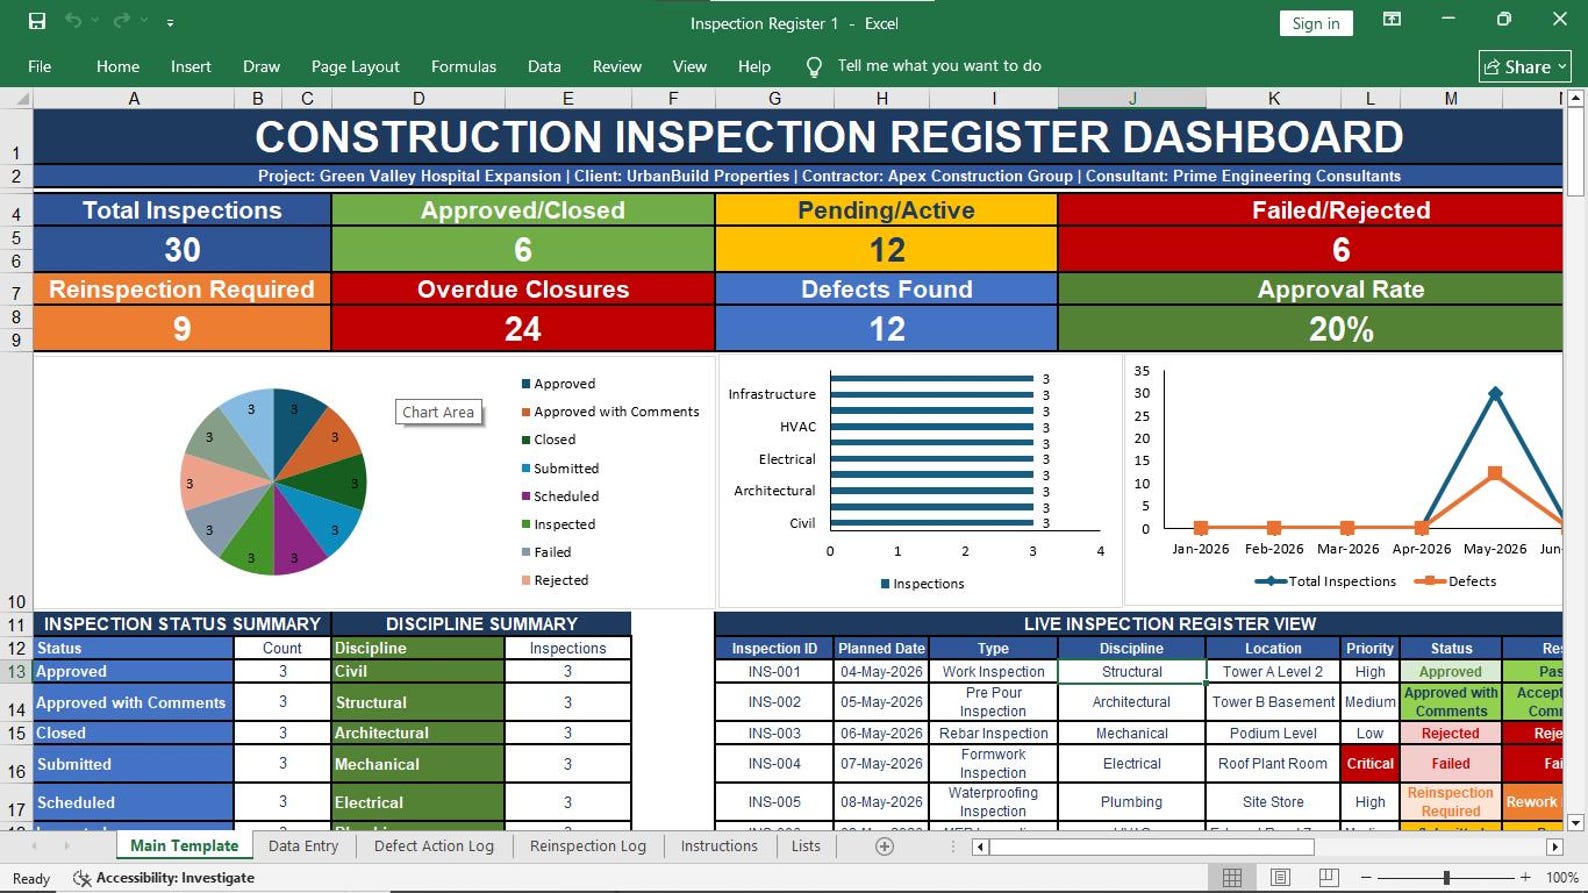This screenshot has width=1588, height=893.
Task: Select column J header
Action: point(1132,98)
